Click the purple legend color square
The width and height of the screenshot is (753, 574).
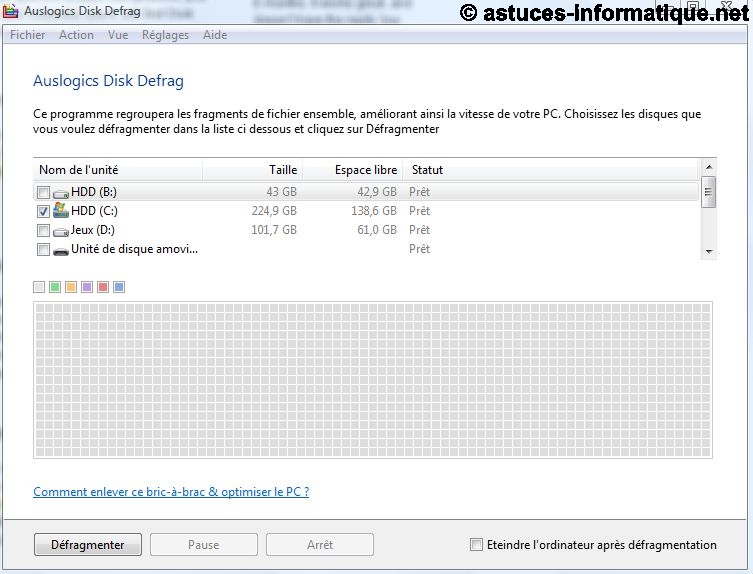click(x=87, y=287)
